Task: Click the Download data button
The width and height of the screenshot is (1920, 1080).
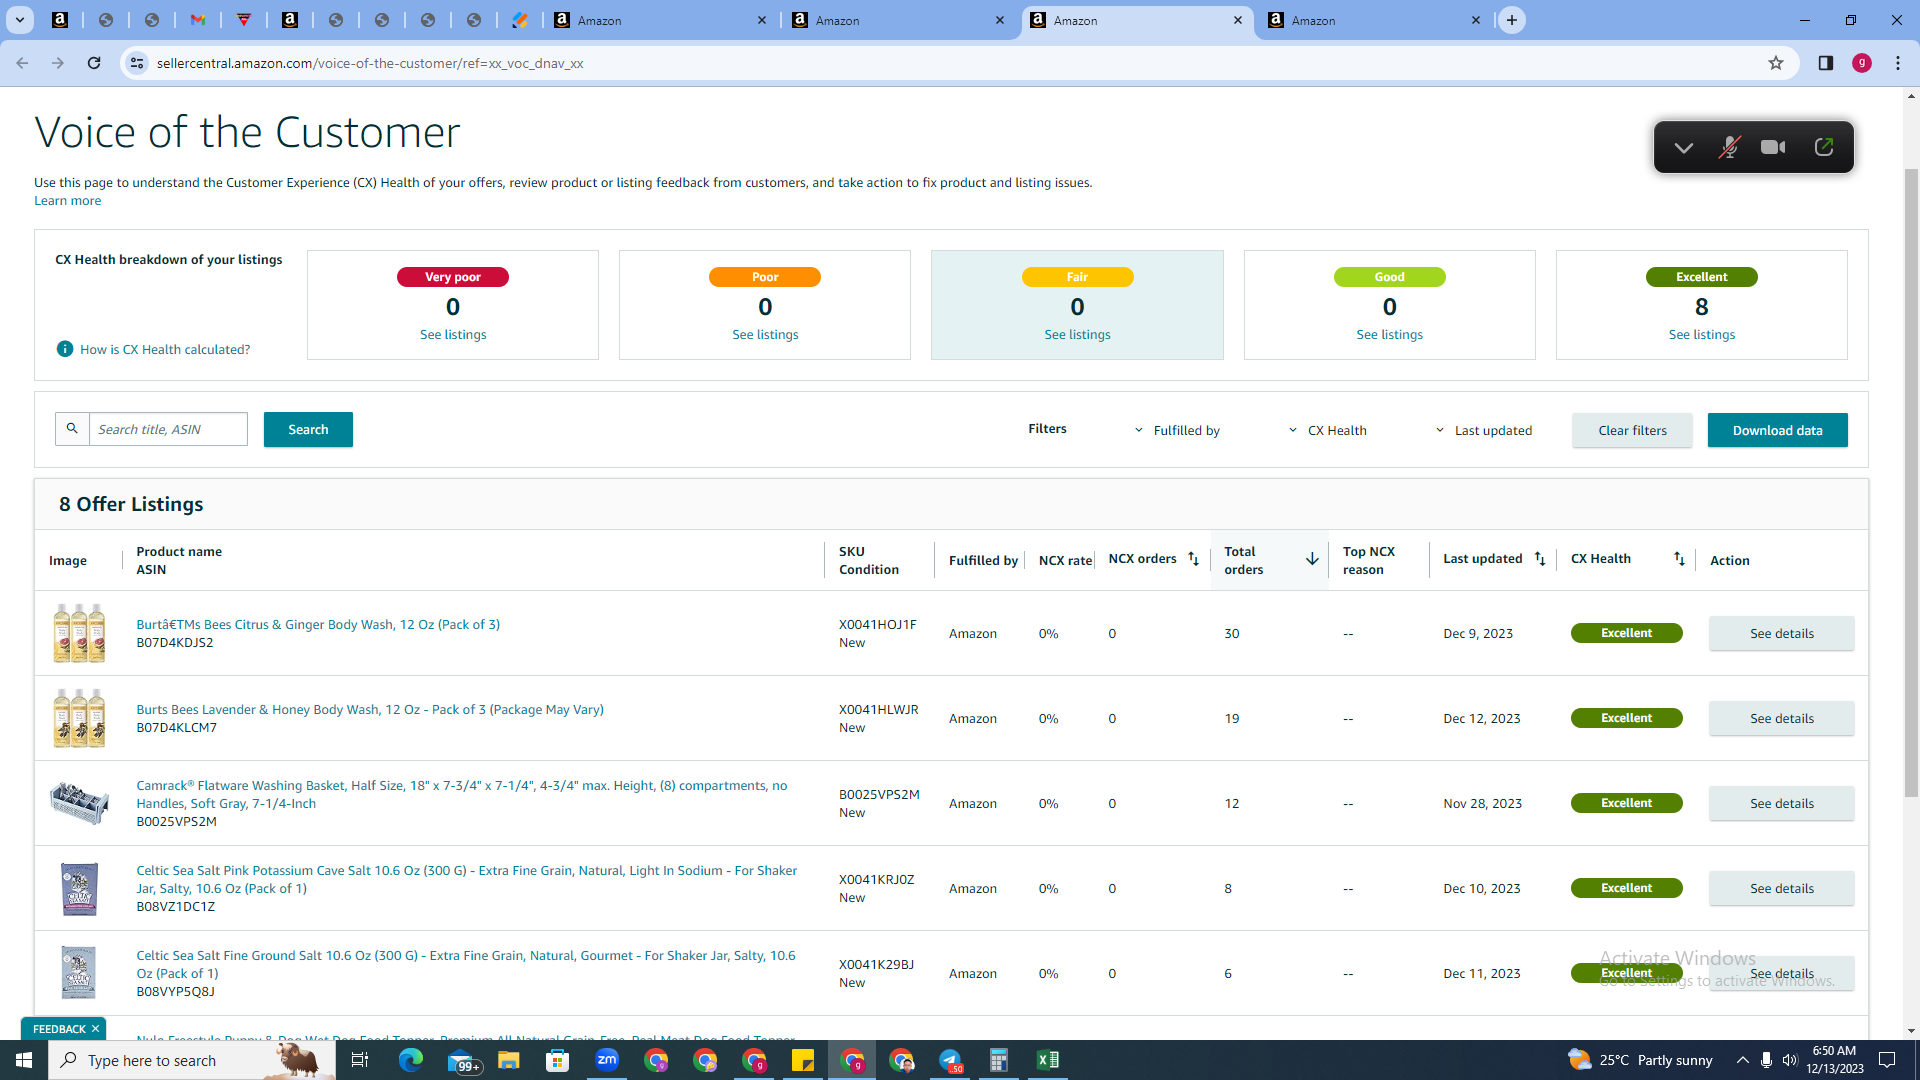Action: pos(1777,431)
